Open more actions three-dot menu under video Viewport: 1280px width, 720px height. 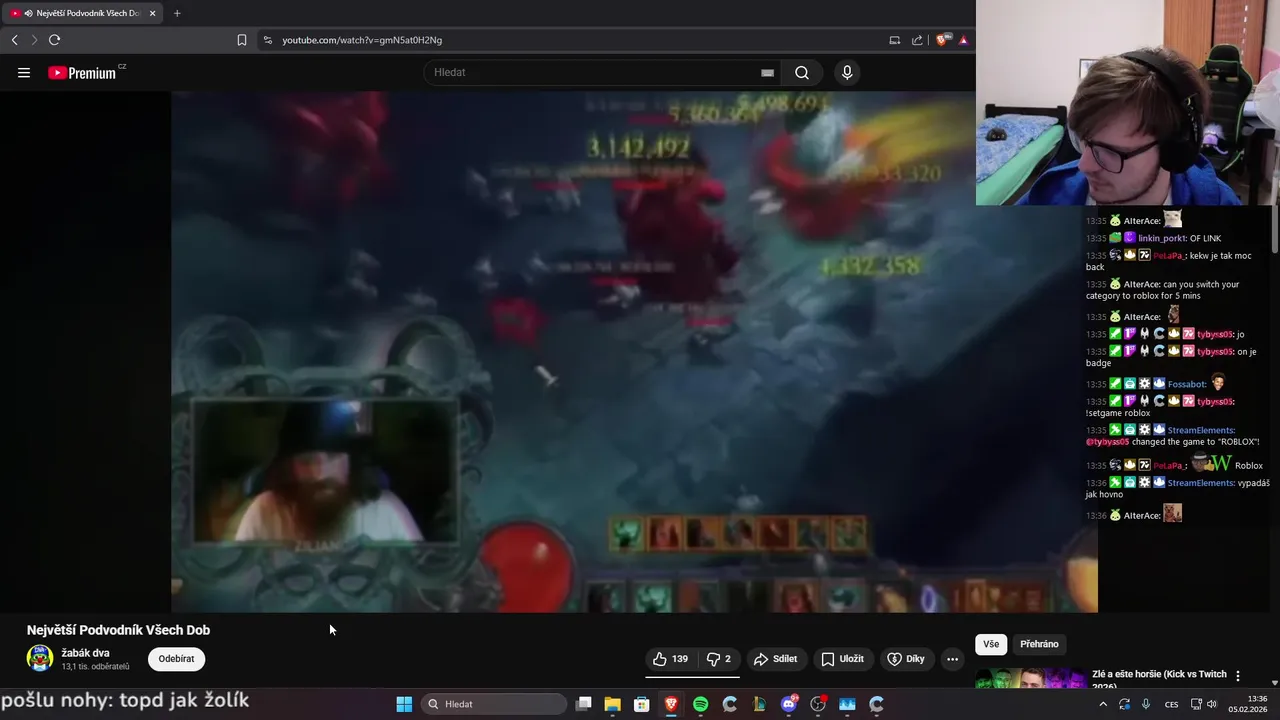[x=952, y=659]
